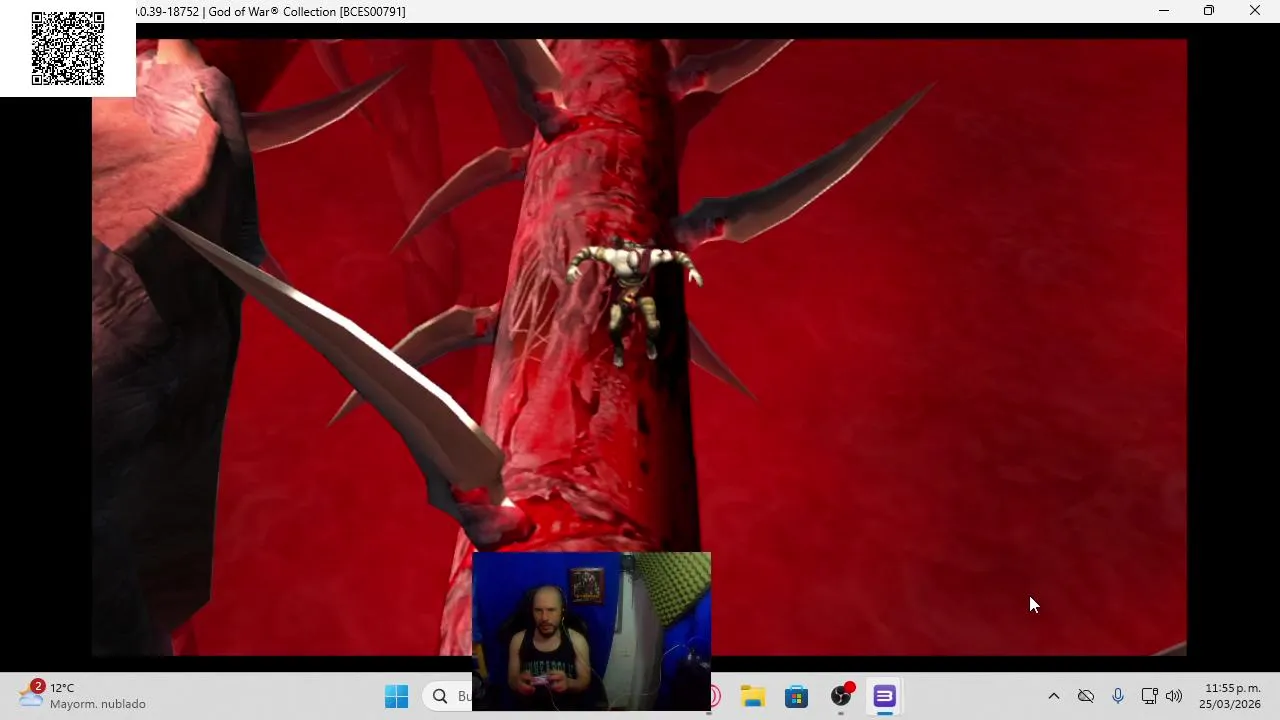Click the cloud sync status tray icon
Screen dimensions: 1280x720
(x=1086, y=696)
